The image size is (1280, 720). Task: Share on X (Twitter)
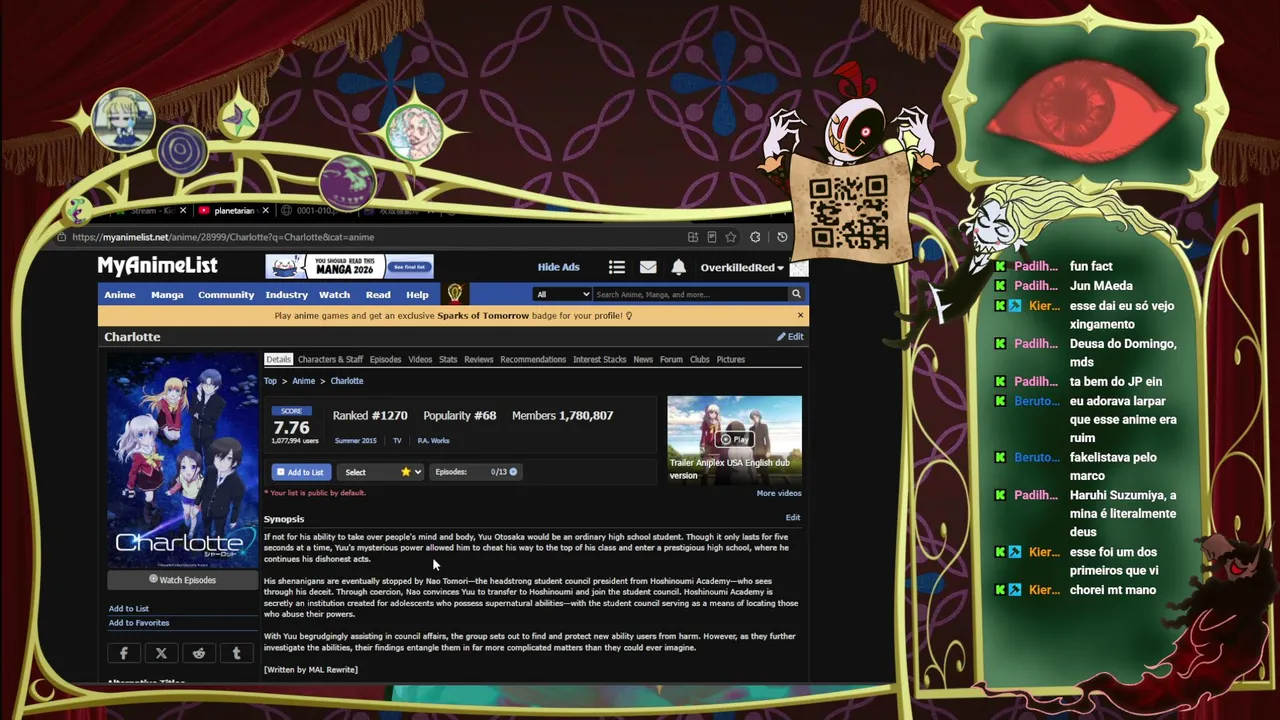coord(161,653)
